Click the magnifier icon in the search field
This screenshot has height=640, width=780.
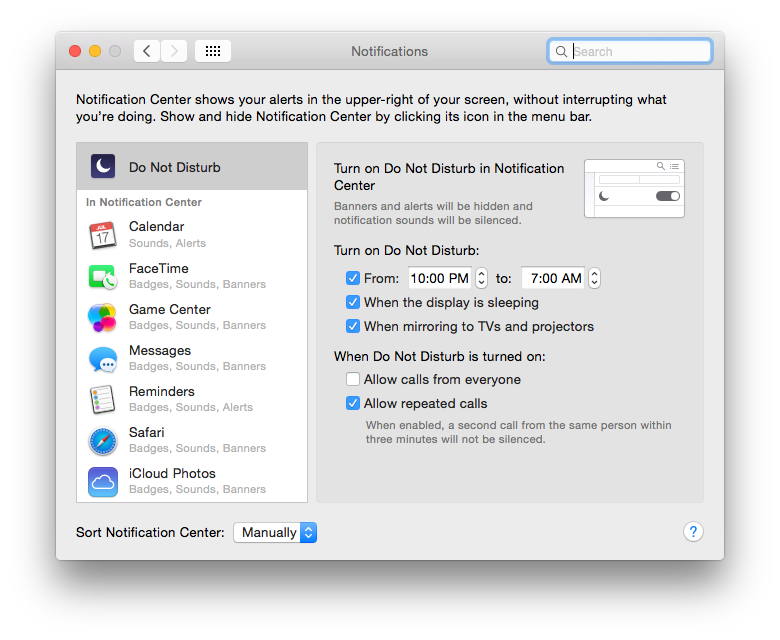[x=561, y=51]
